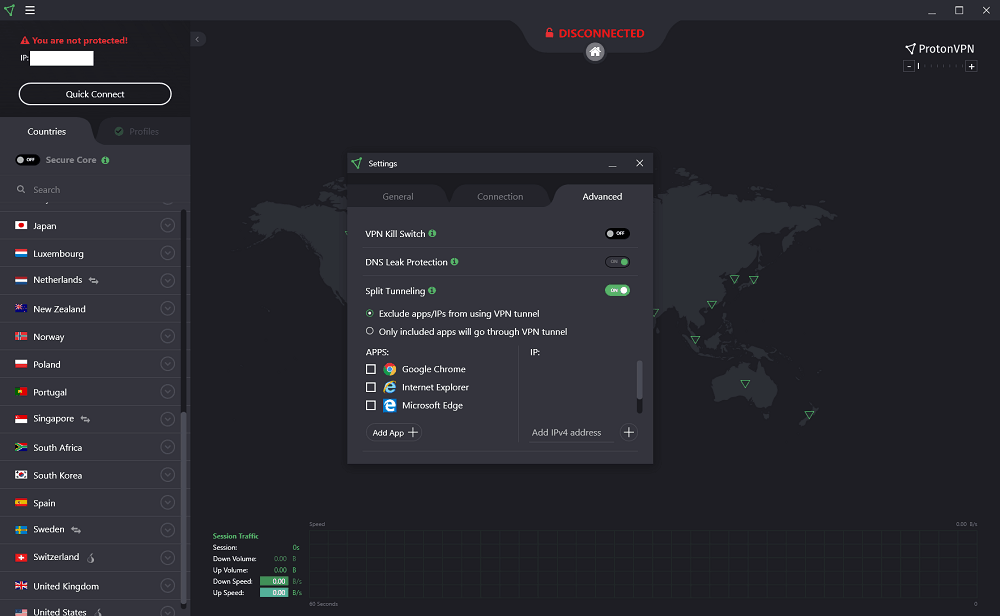Expand the Japan server list
Viewport: 1000px width, 616px height.
[168, 225]
